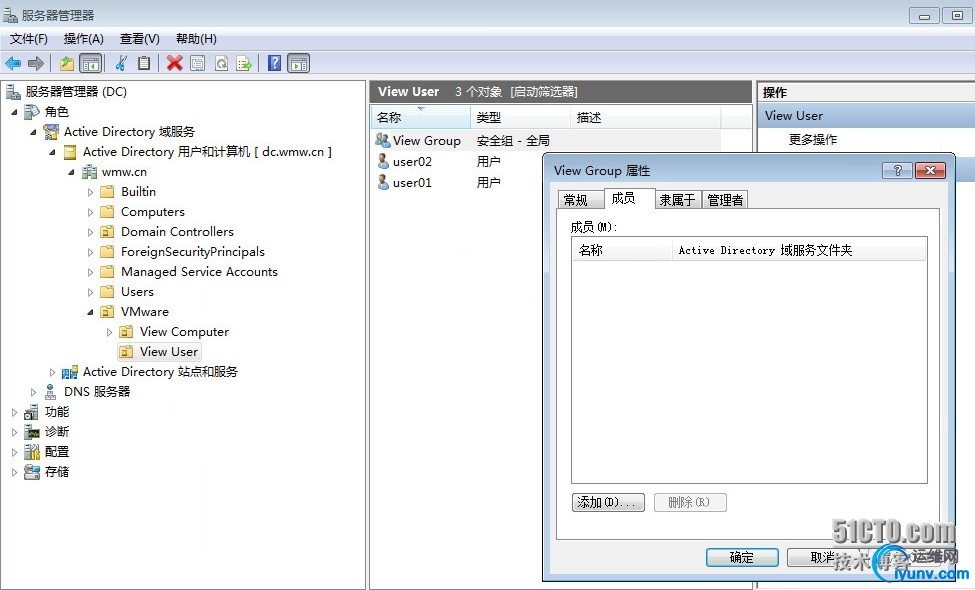This screenshot has width=975, height=590.
Task: Click the Paste clipboard icon
Action: 144,63
